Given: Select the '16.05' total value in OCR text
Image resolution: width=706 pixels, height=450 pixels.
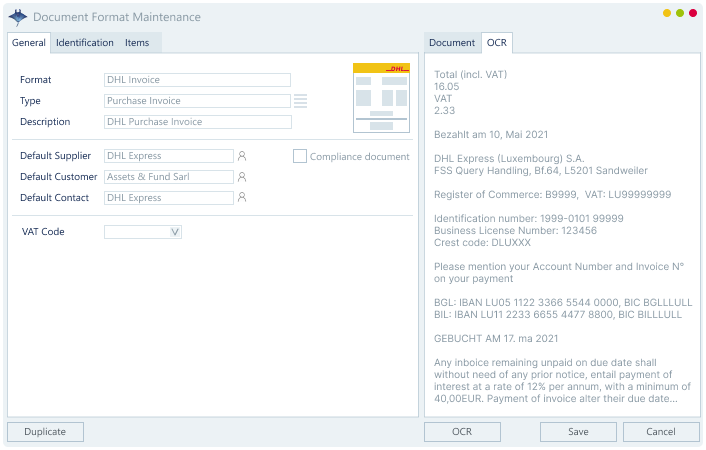Looking at the screenshot, I should click(x=447, y=86).
